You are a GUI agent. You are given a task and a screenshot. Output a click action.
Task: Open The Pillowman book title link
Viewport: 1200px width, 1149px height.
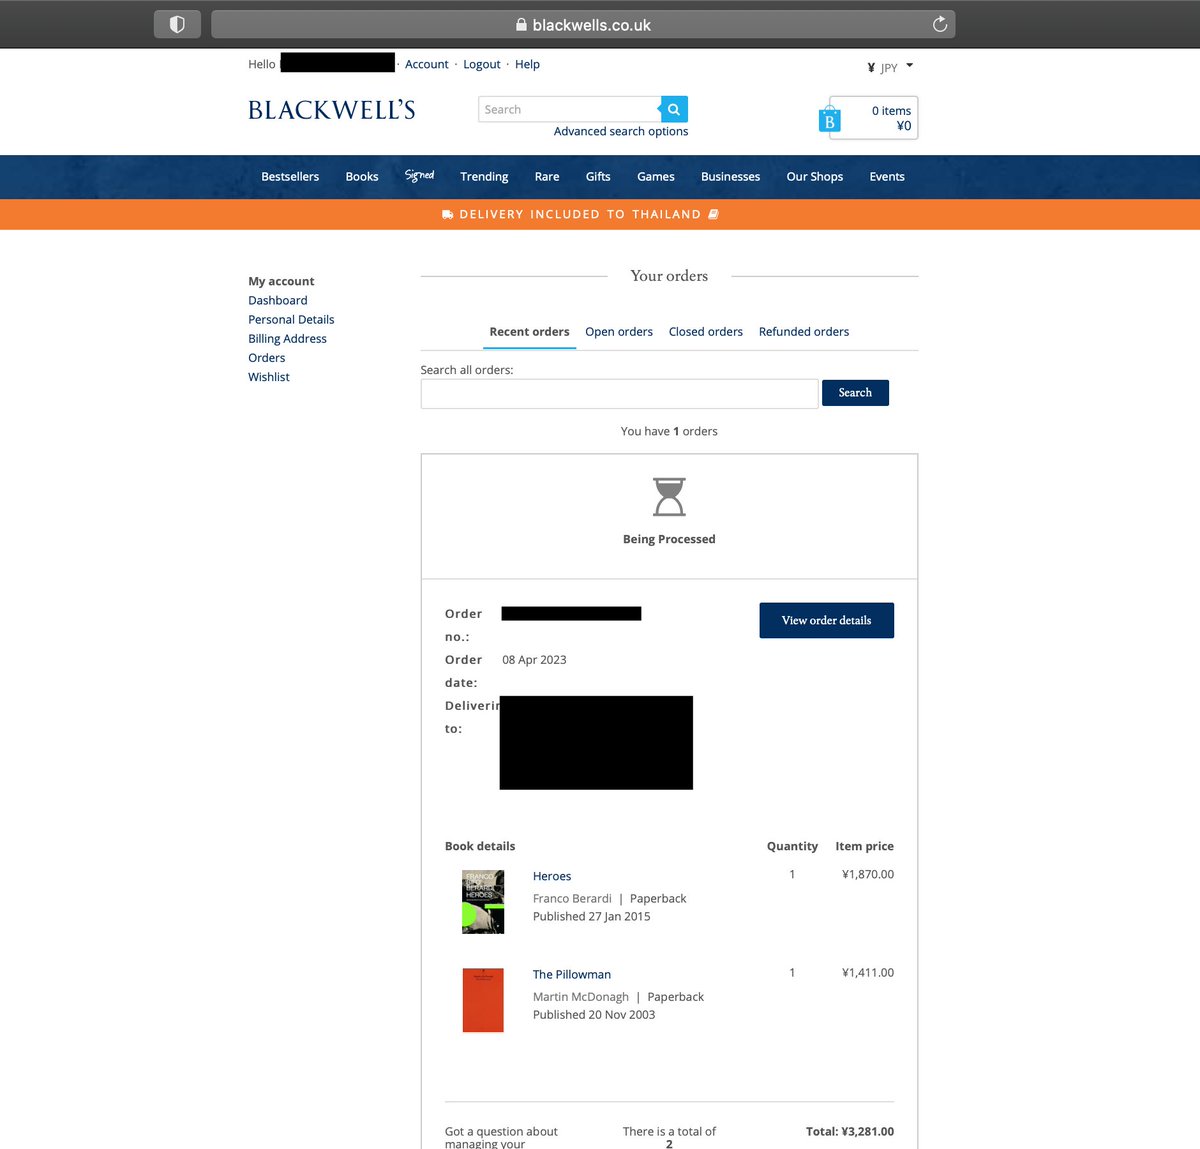(x=572, y=974)
